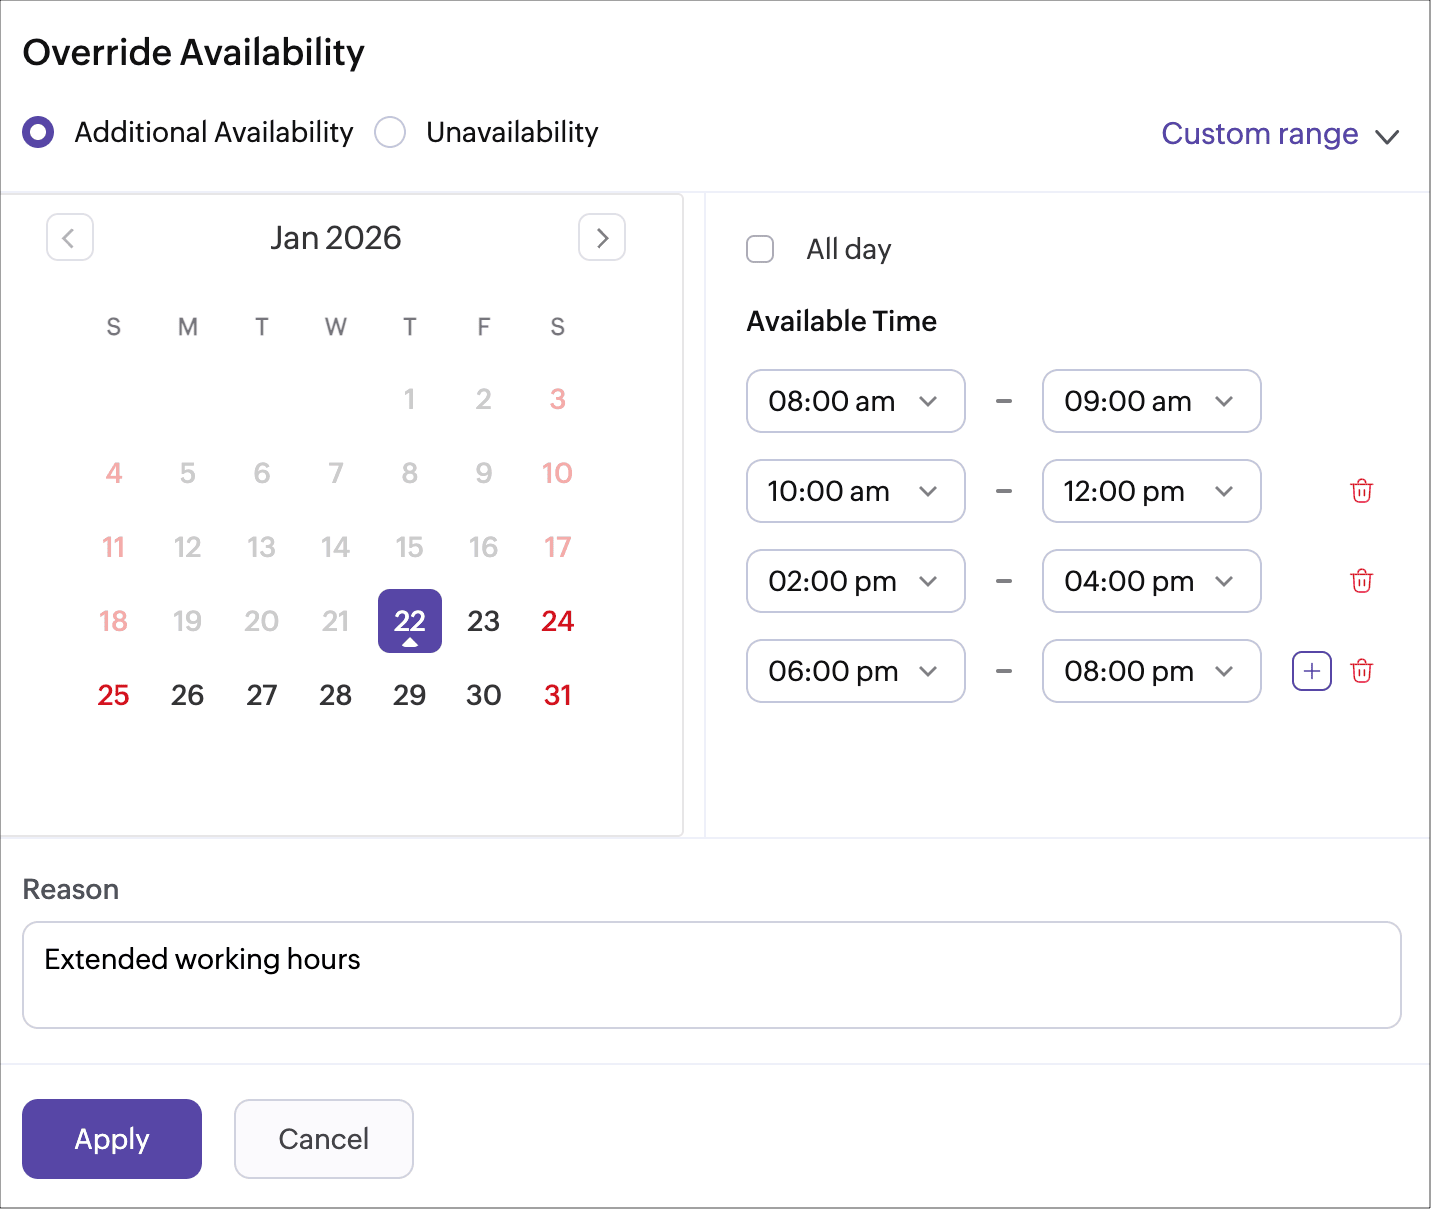Delete the 02:00 pm time slot

(x=1361, y=581)
